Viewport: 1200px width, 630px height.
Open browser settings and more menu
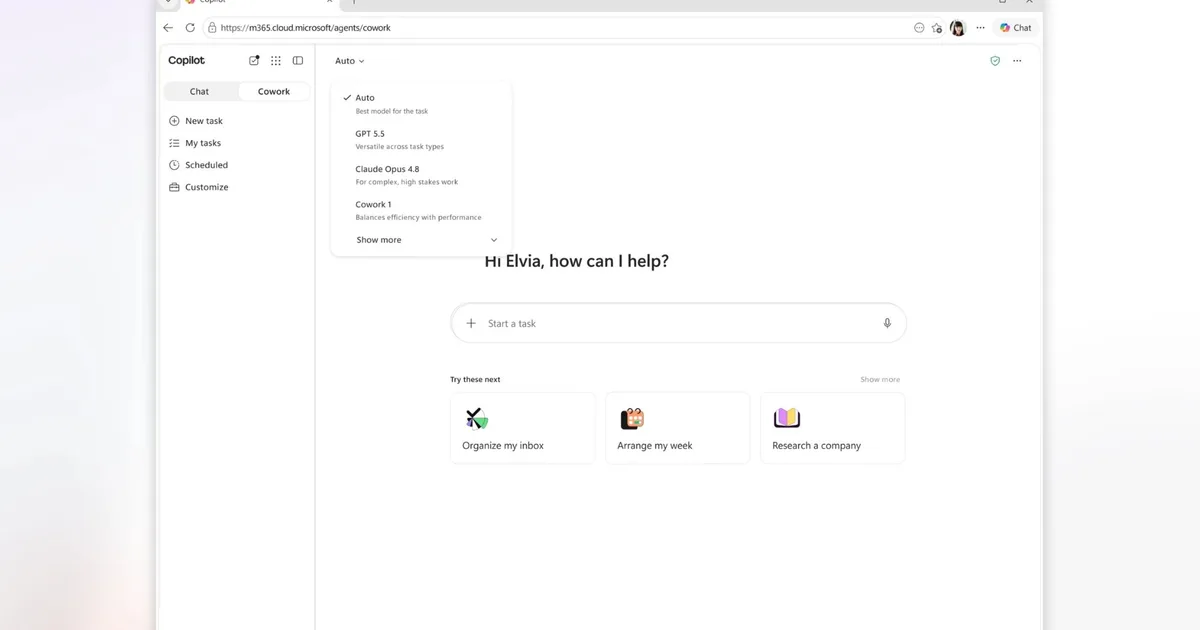coord(980,28)
